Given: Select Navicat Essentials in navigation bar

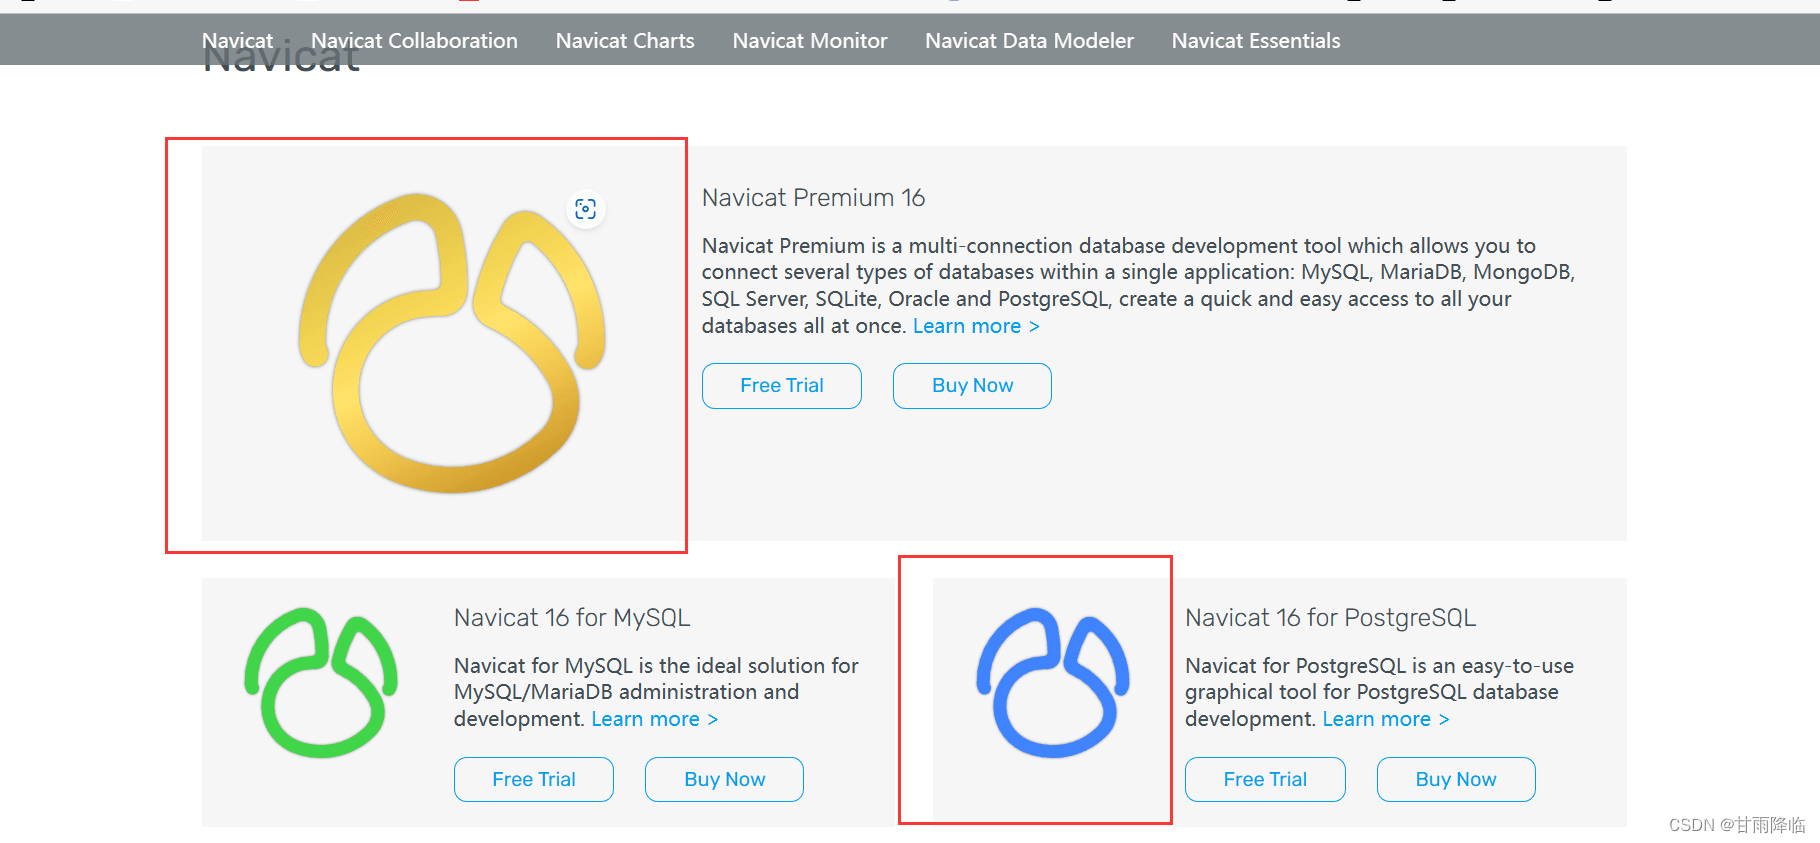Looking at the screenshot, I should [x=1256, y=41].
